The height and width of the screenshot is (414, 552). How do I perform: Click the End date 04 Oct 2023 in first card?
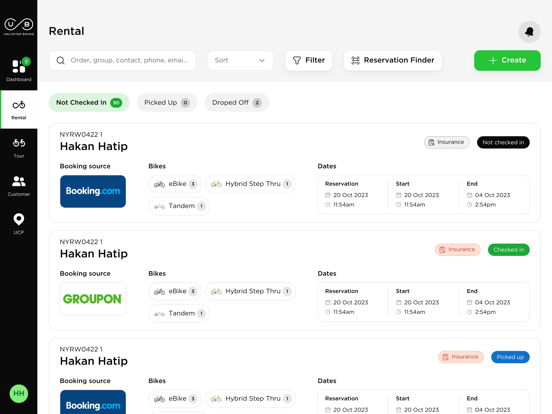coord(492,195)
